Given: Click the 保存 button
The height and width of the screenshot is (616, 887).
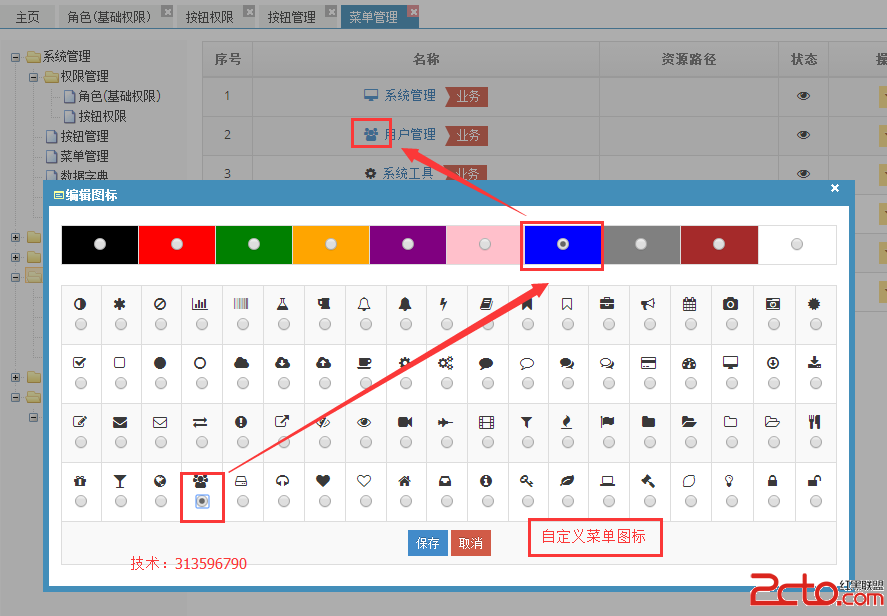Looking at the screenshot, I should (x=428, y=543).
